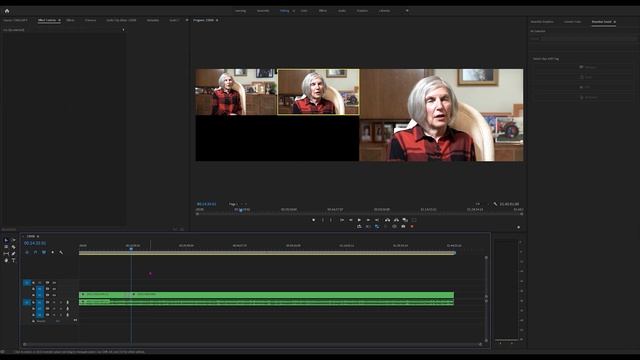Step back one frame in Program monitor
This screenshot has height=360, width=640.
click(351, 220)
